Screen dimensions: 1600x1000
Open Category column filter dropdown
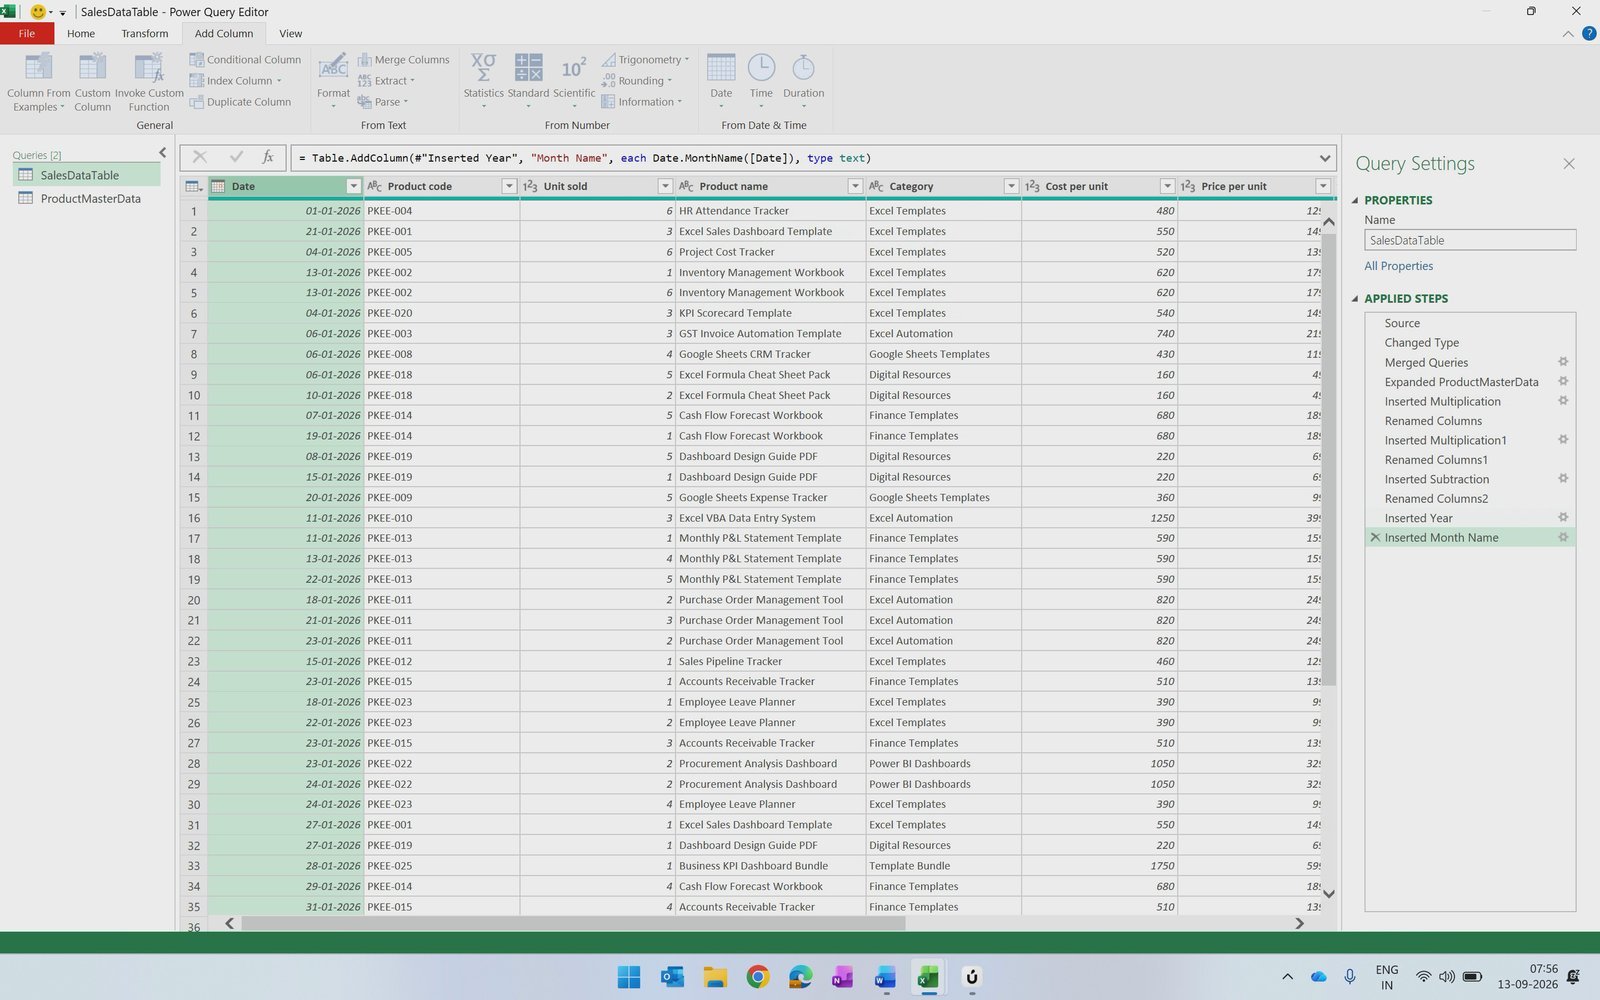pos(1011,186)
